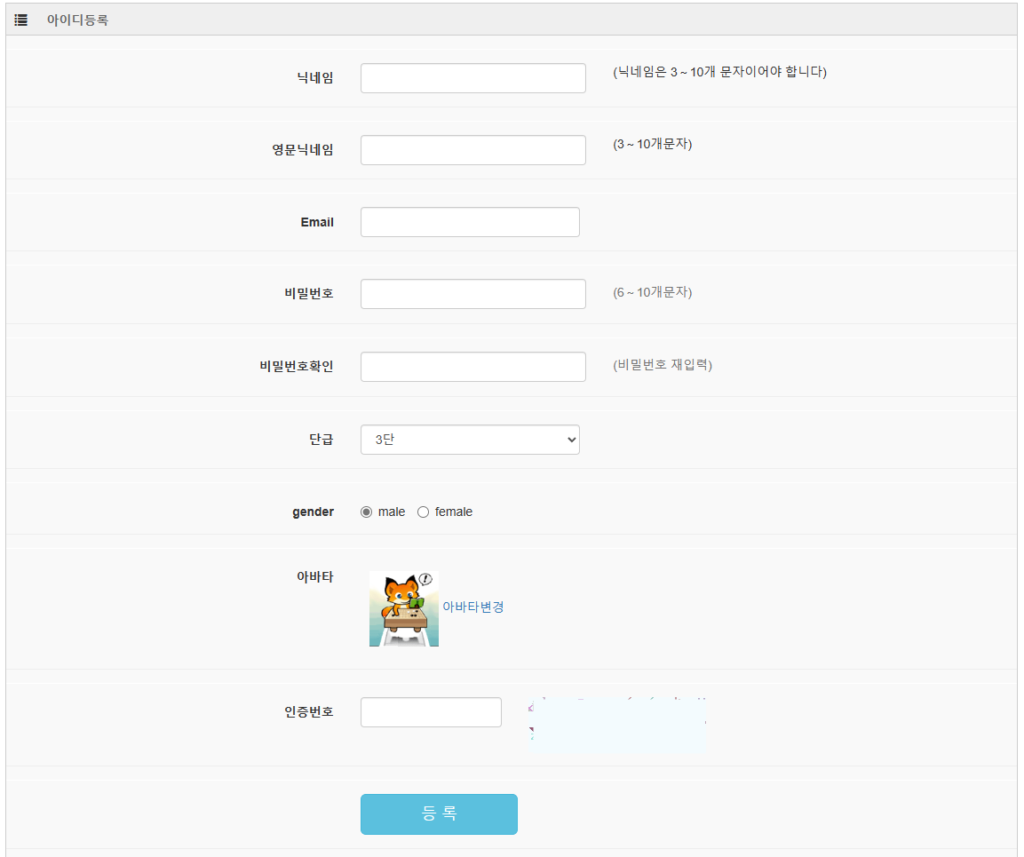
Task: Click the 'male' option label
Action: pos(391,512)
